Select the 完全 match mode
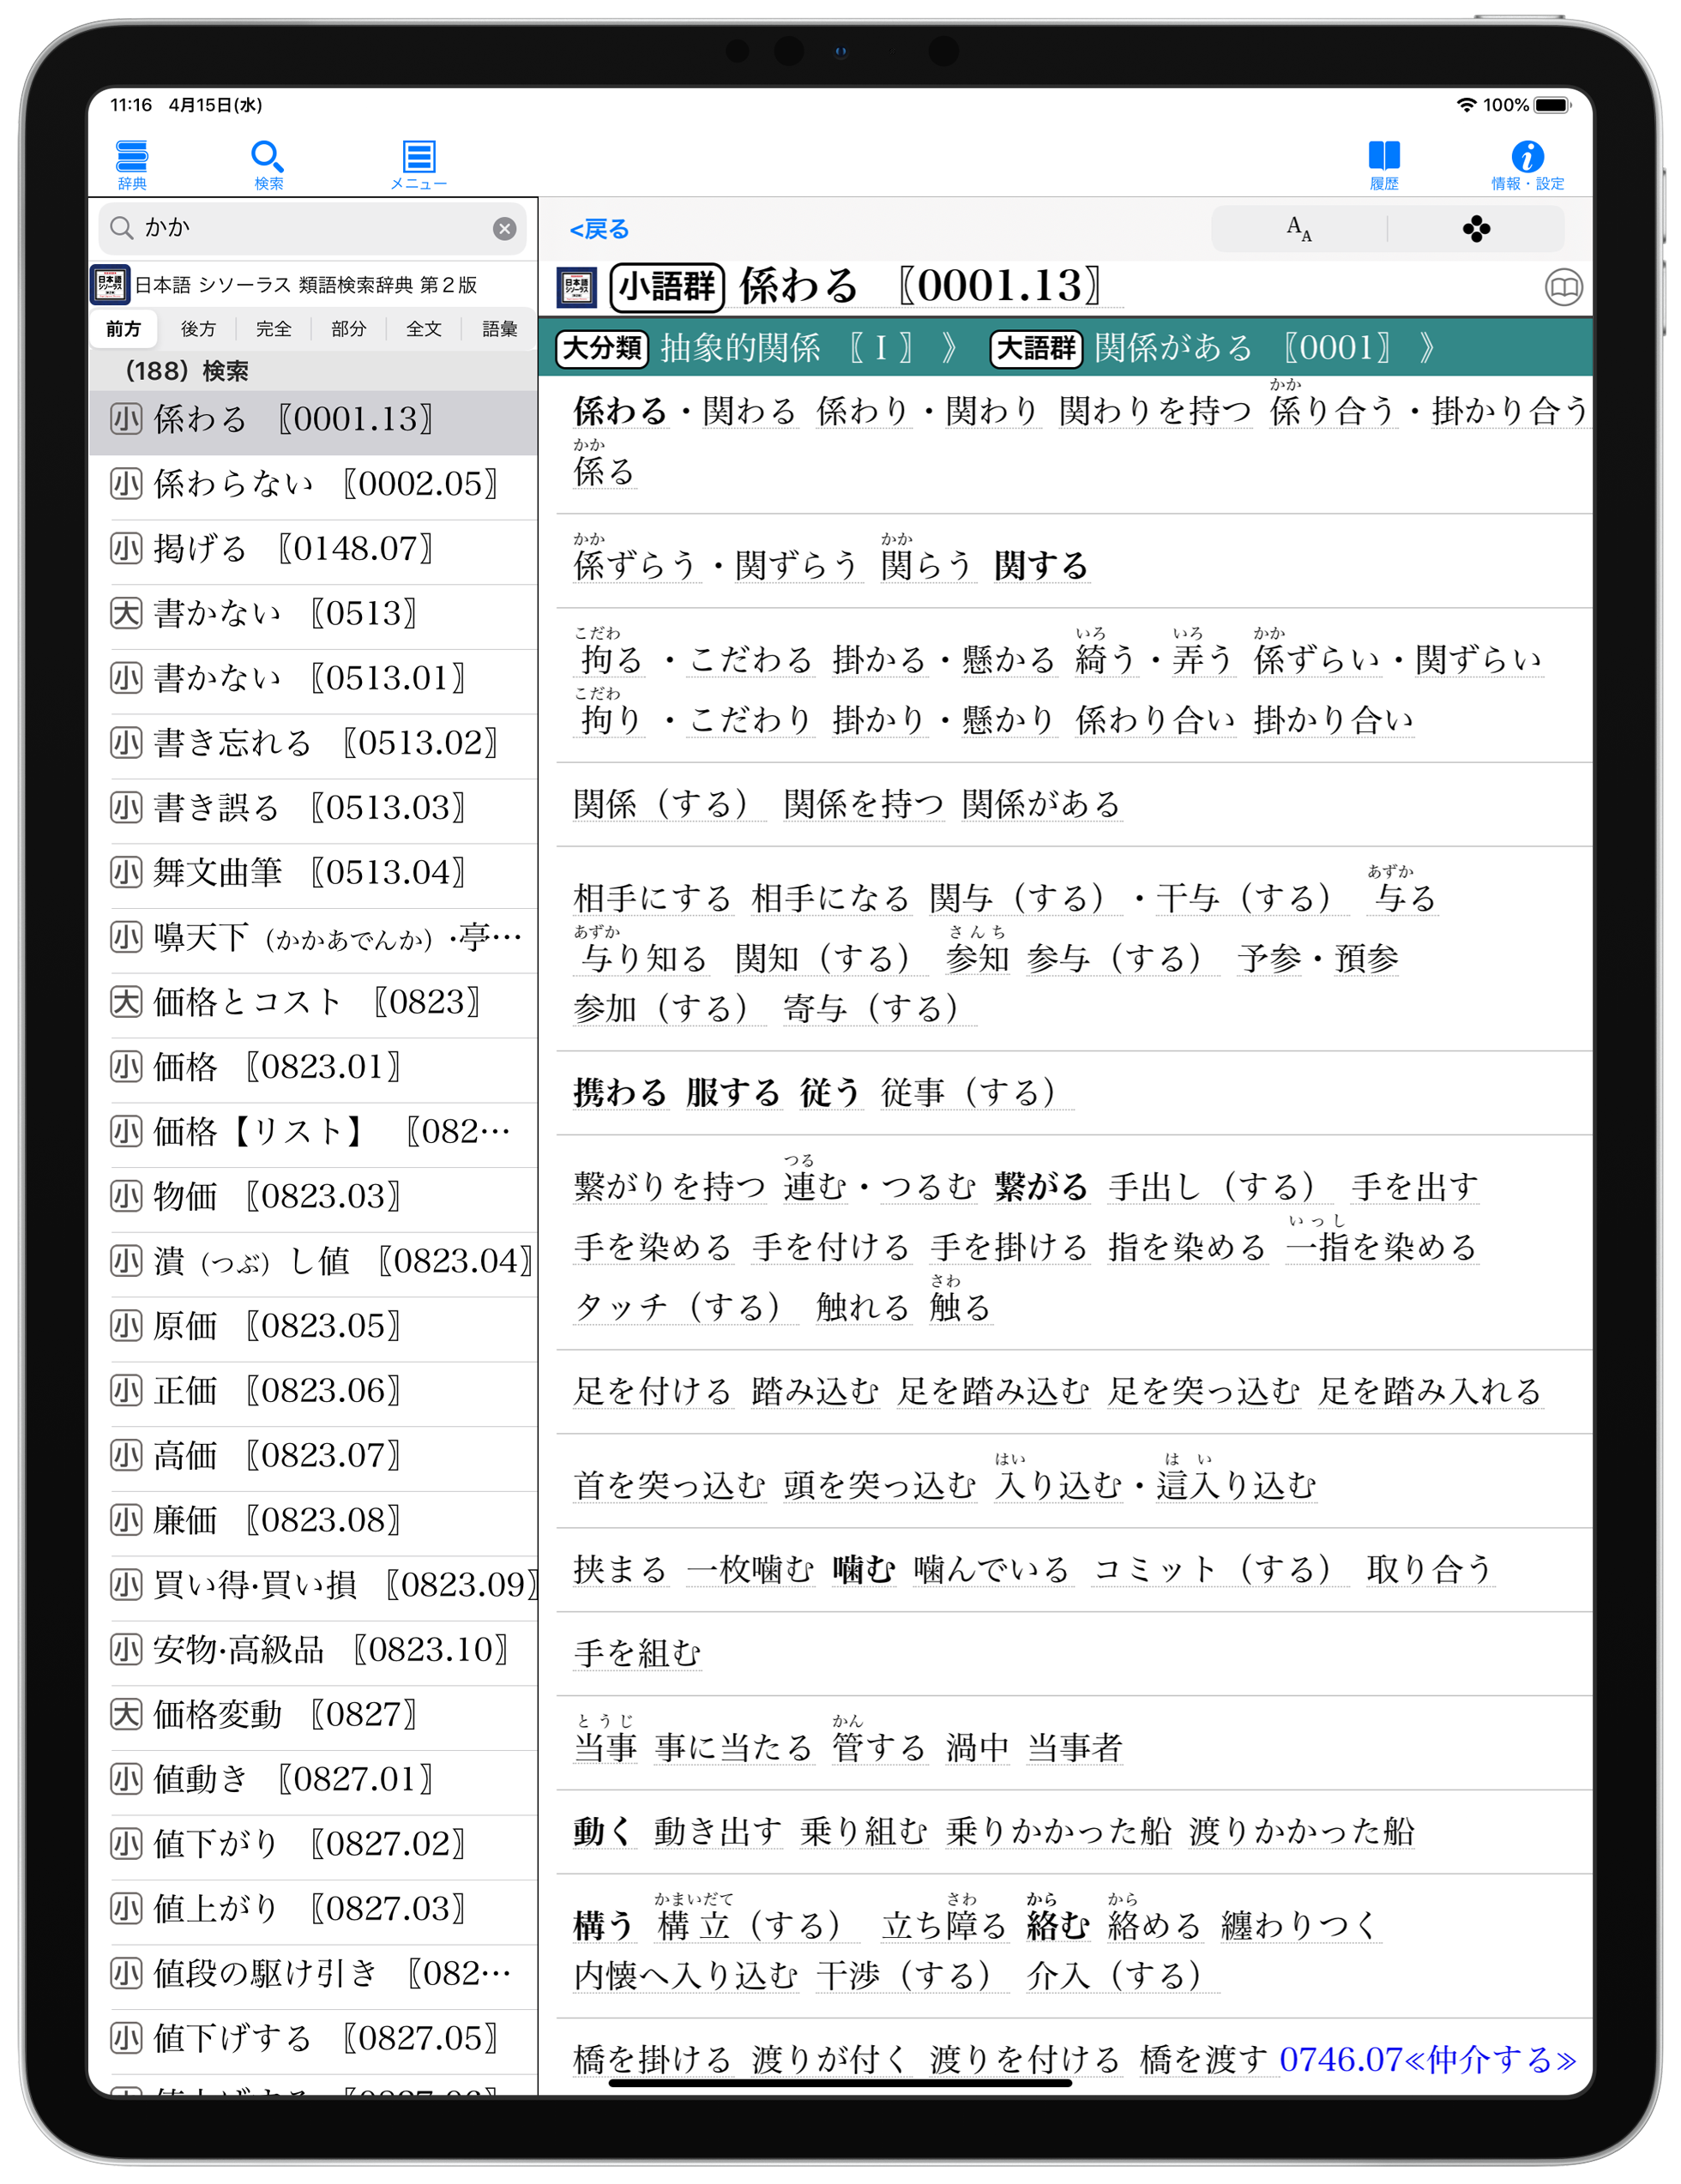1681x2184 pixels. (273, 329)
